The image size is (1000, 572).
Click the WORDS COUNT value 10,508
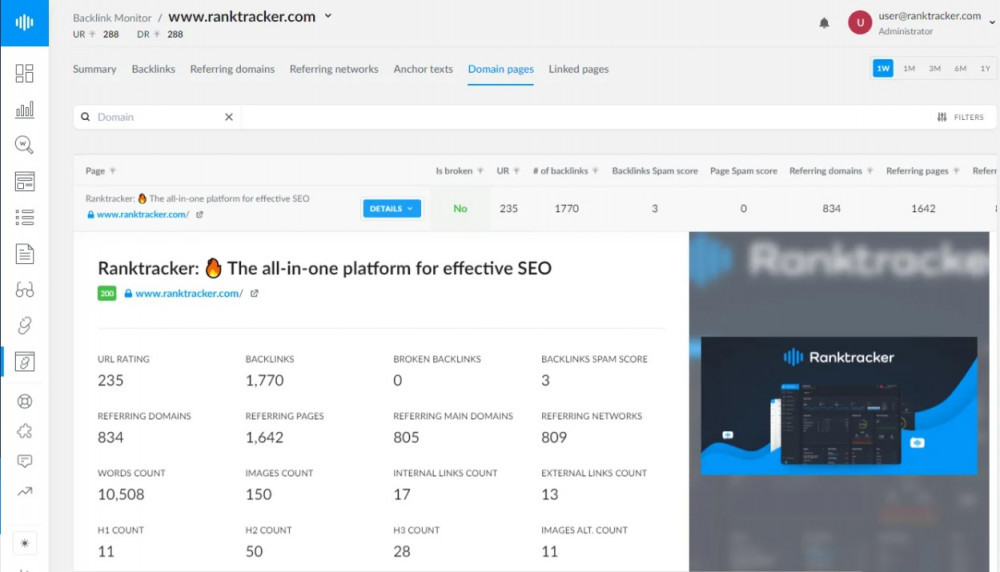pyautogui.click(x=121, y=495)
